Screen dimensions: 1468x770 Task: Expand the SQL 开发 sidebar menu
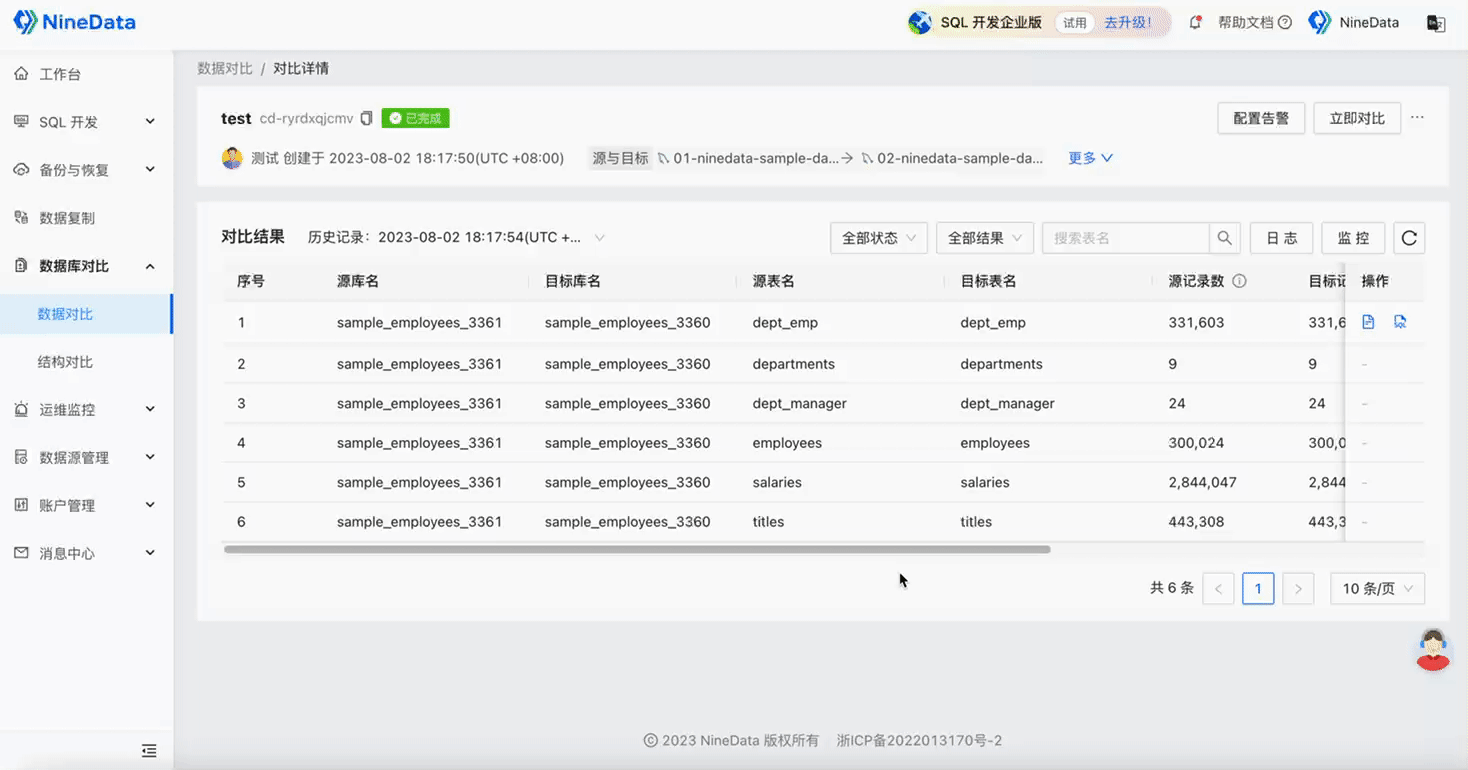click(x=85, y=122)
